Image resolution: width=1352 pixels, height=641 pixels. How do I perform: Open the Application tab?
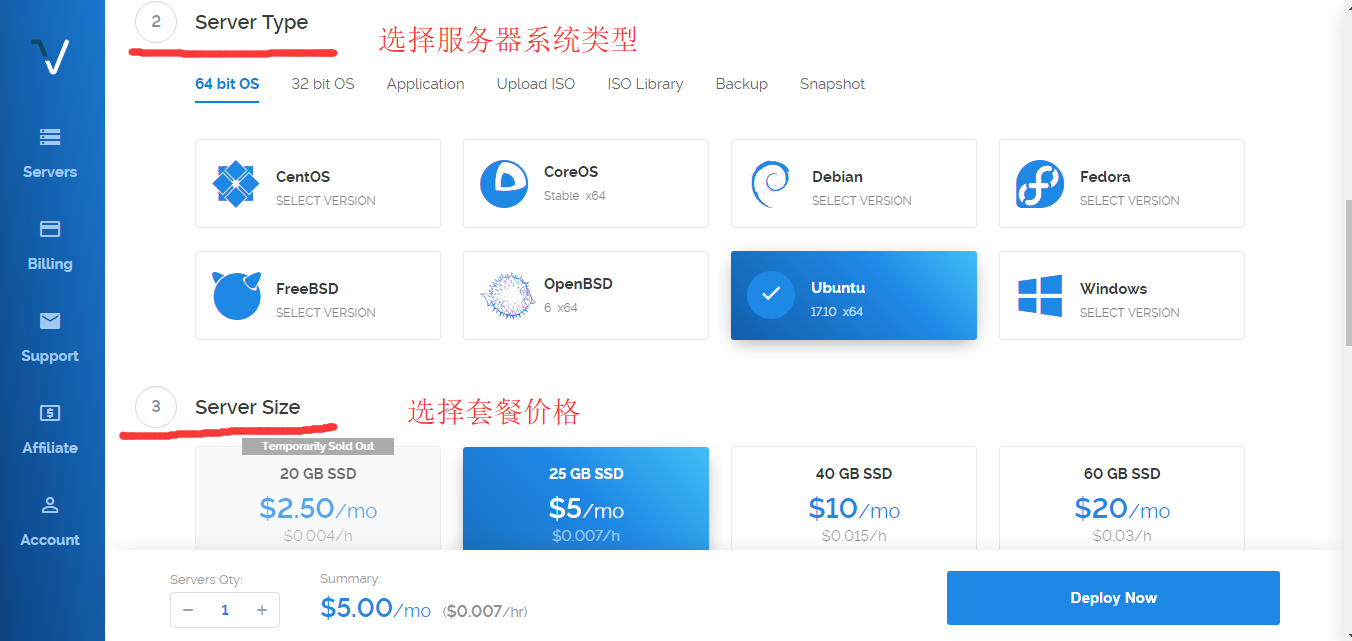[x=426, y=84]
